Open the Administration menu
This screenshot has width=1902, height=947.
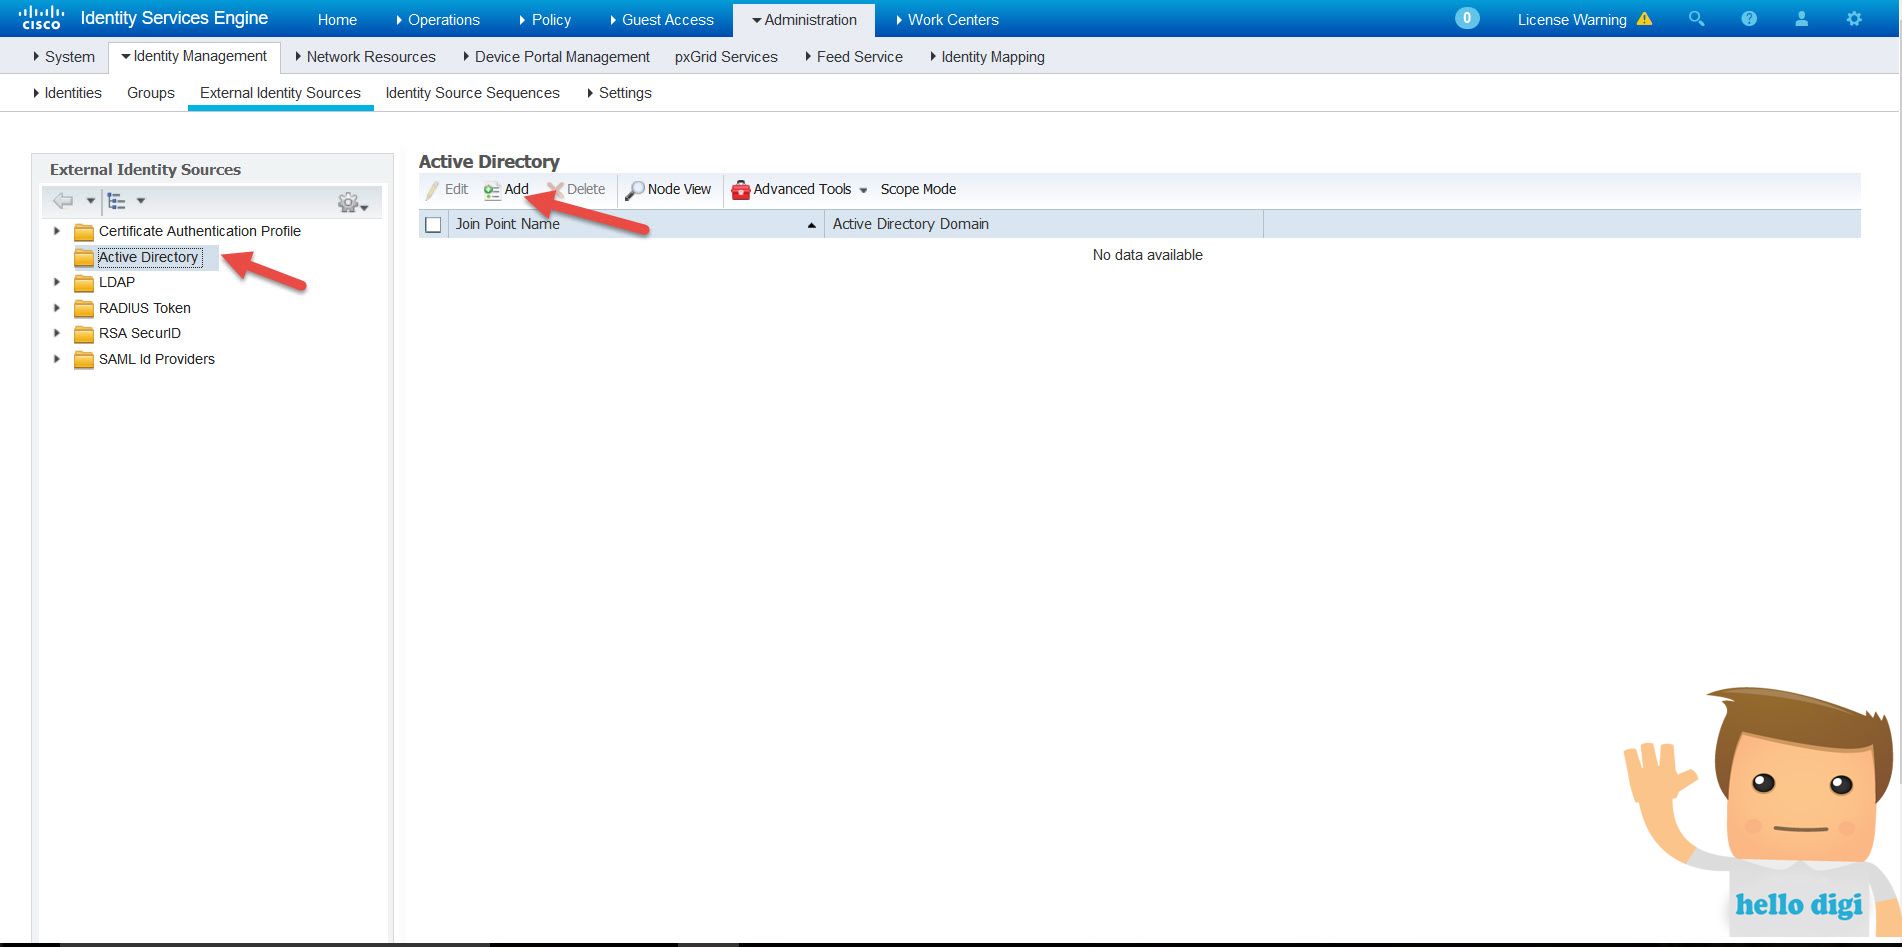pyautogui.click(x=804, y=20)
